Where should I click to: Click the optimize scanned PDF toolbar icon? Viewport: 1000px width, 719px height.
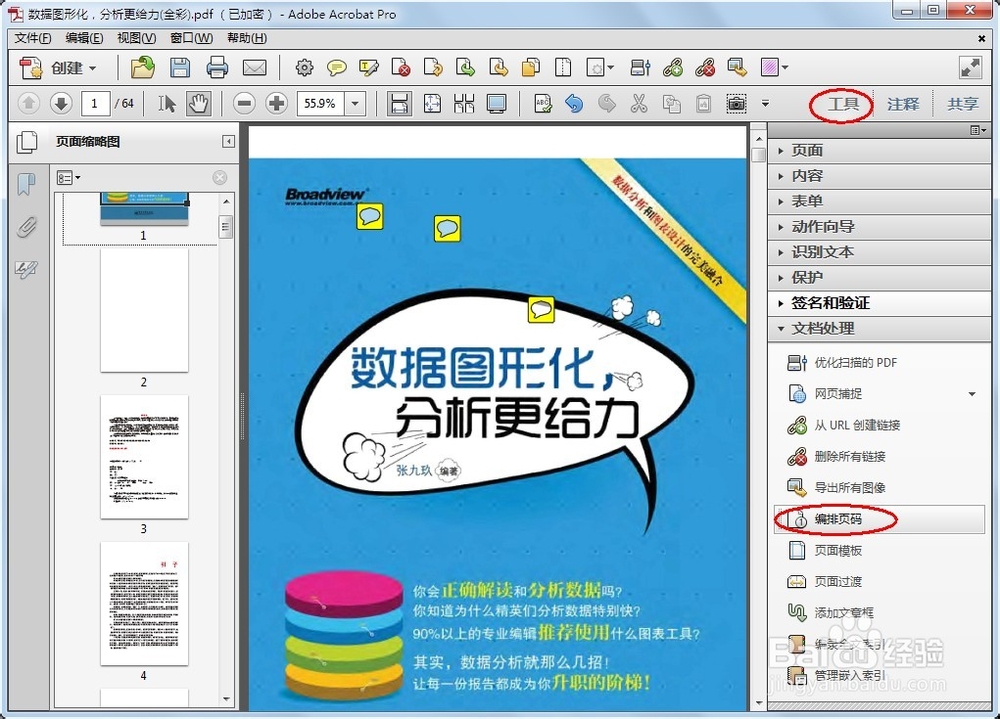coord(640,68)
